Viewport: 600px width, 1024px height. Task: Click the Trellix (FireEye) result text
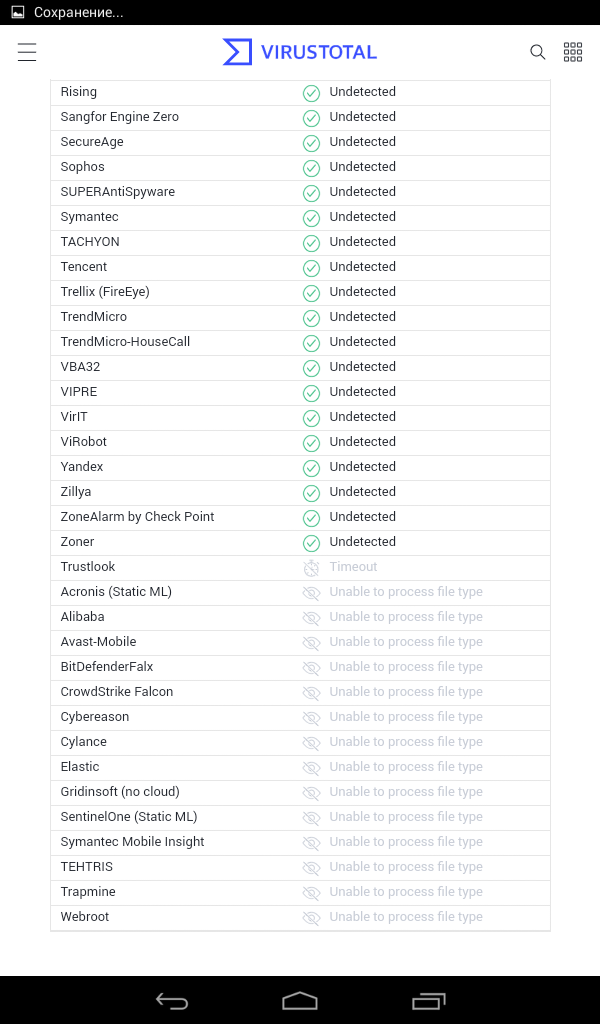pos(362,292)
